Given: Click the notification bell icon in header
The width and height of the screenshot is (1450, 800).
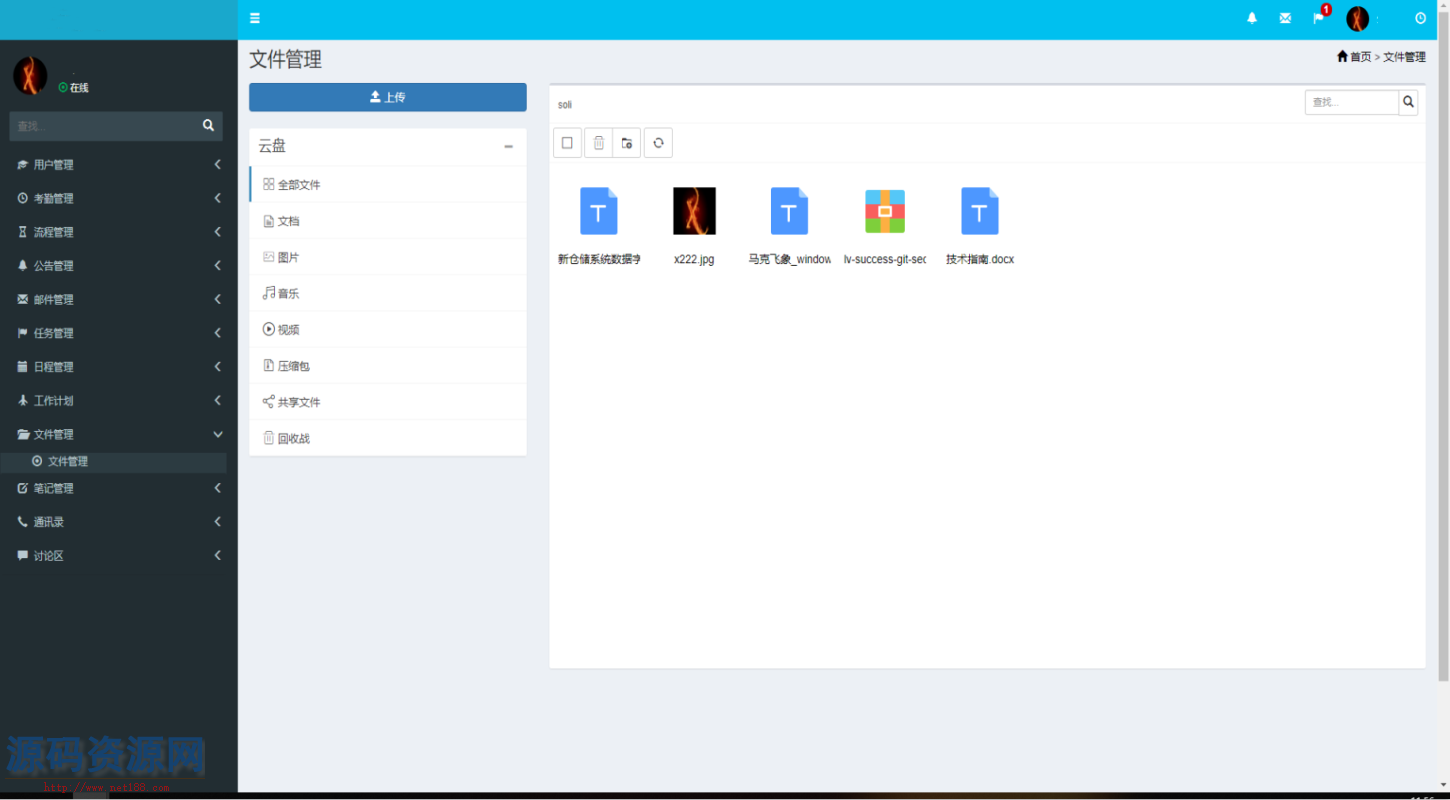Looking at the screenshot, I should click(x=1252, y=18).
